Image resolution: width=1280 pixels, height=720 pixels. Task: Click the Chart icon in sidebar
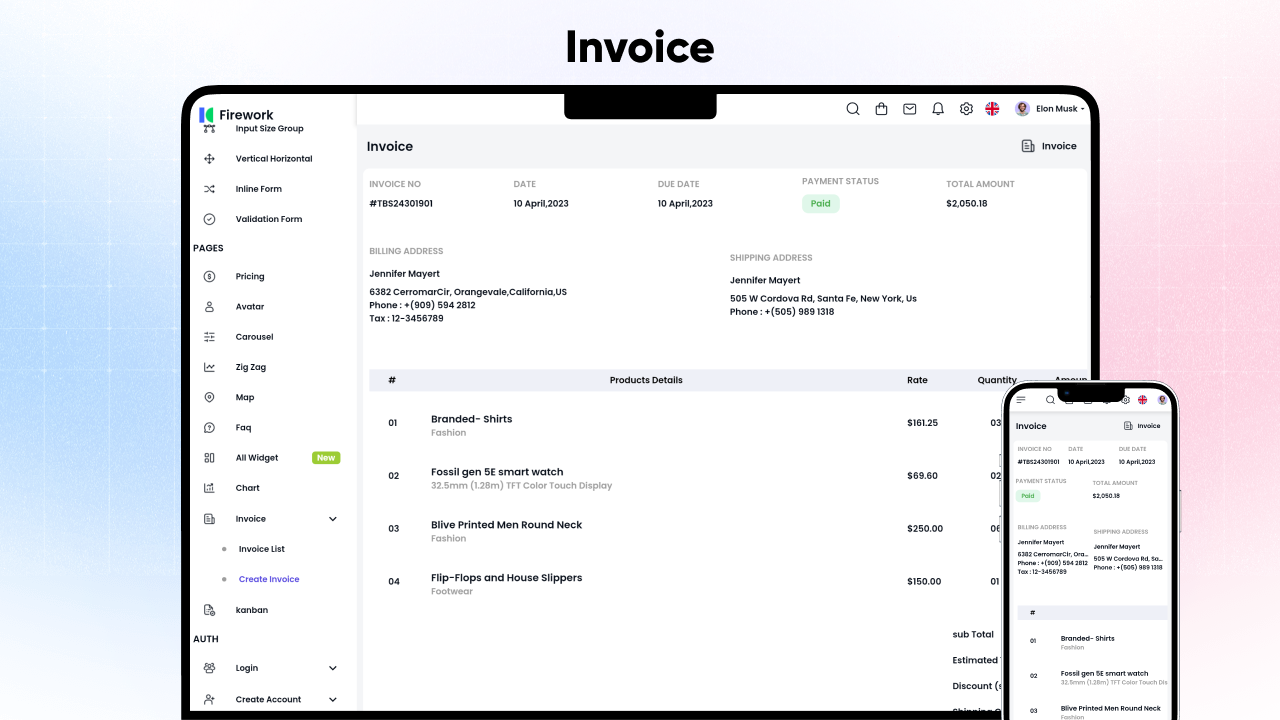[209, 488]
